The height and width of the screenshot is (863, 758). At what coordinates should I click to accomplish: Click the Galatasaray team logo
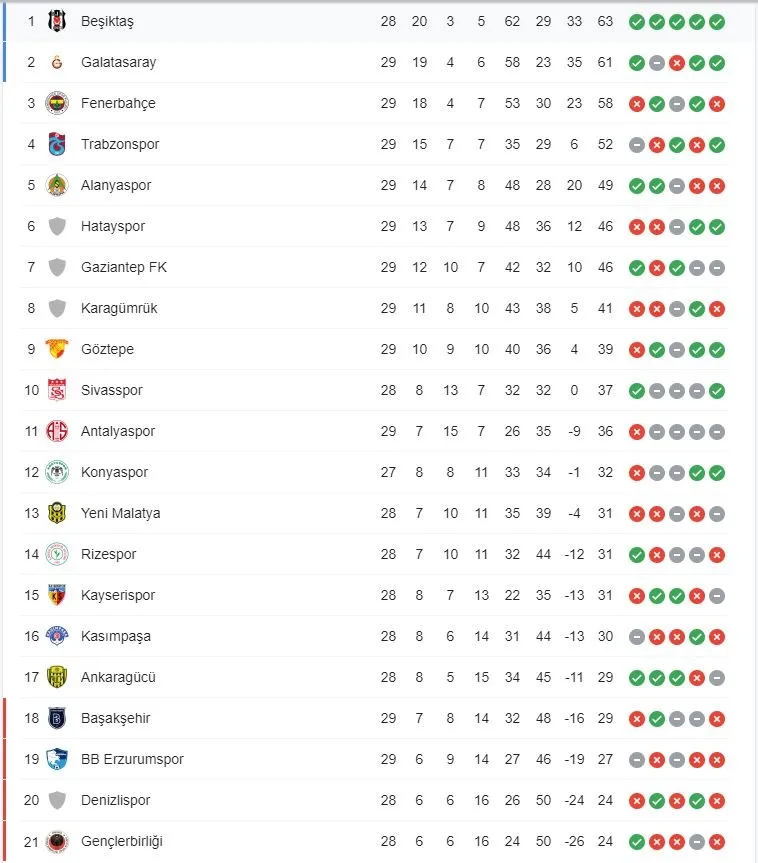click(57, 62)
